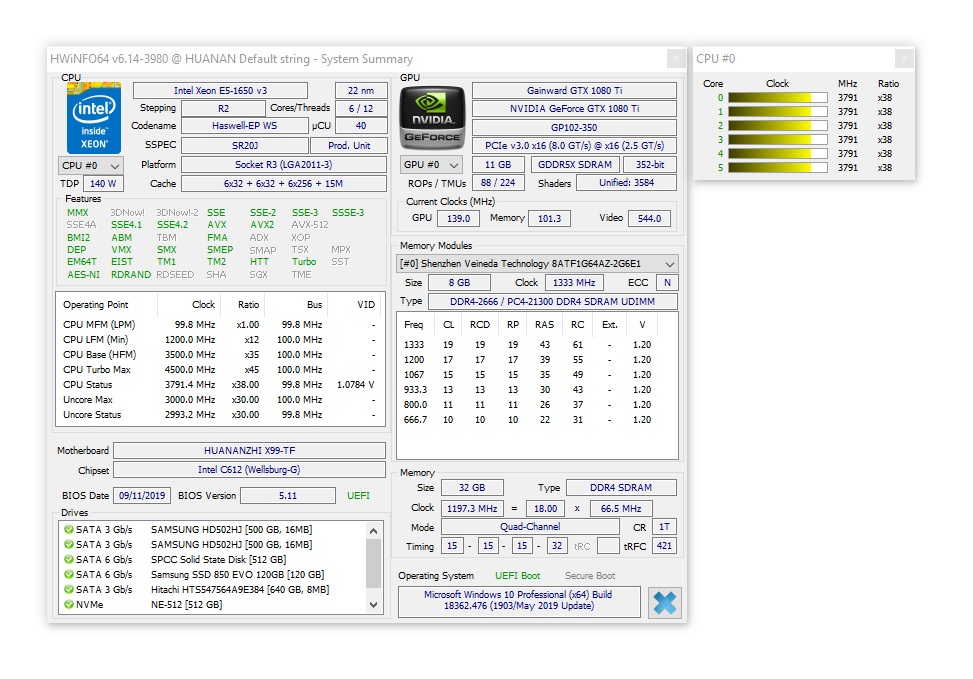Click the memory clock 1197.3 MHz field
The image size is (973, 679).
pyautogui.click(x=472, y=508)
